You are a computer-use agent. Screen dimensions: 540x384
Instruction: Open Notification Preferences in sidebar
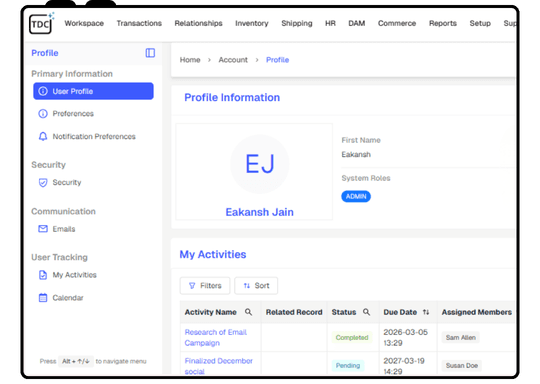94,136
